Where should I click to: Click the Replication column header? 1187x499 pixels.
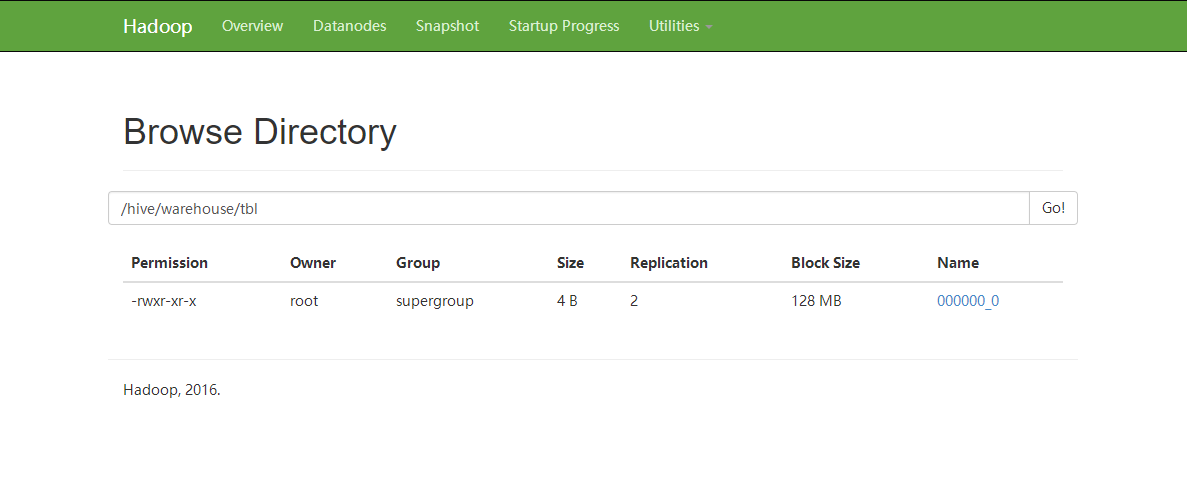pyautogui.click(x=668, y=263)
